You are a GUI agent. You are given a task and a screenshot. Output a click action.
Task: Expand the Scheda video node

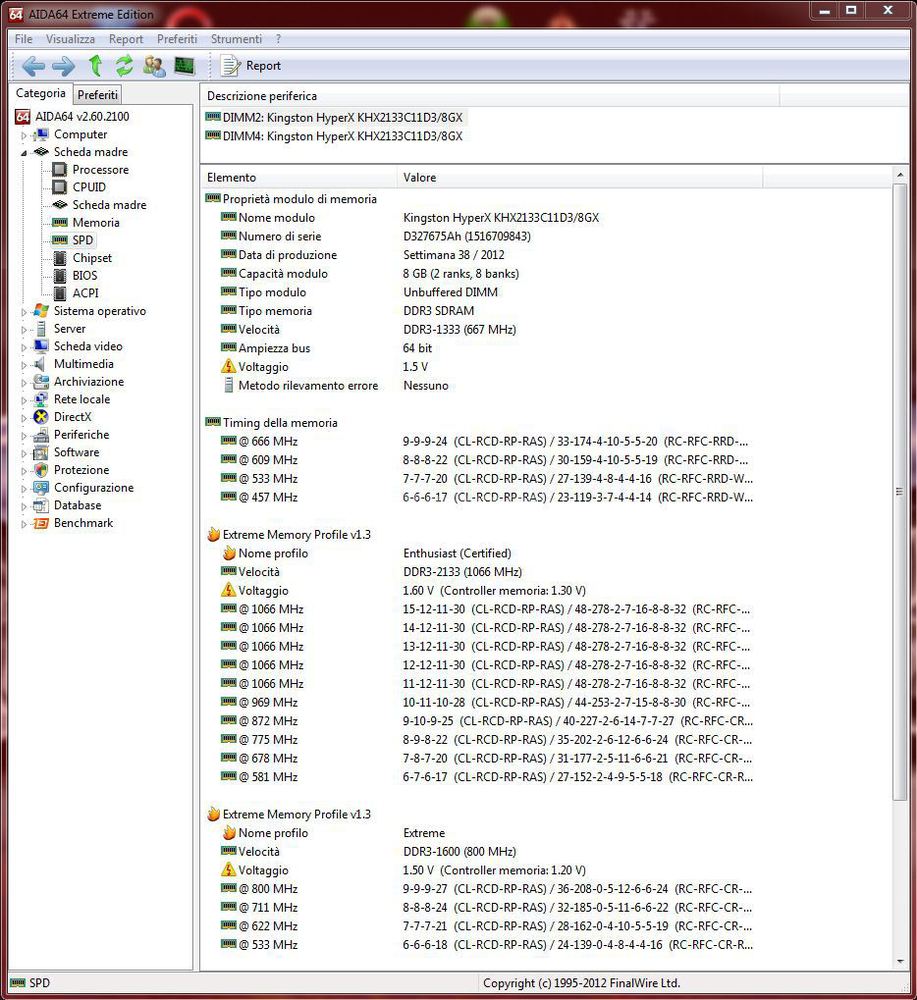click(x=24, y=347)
